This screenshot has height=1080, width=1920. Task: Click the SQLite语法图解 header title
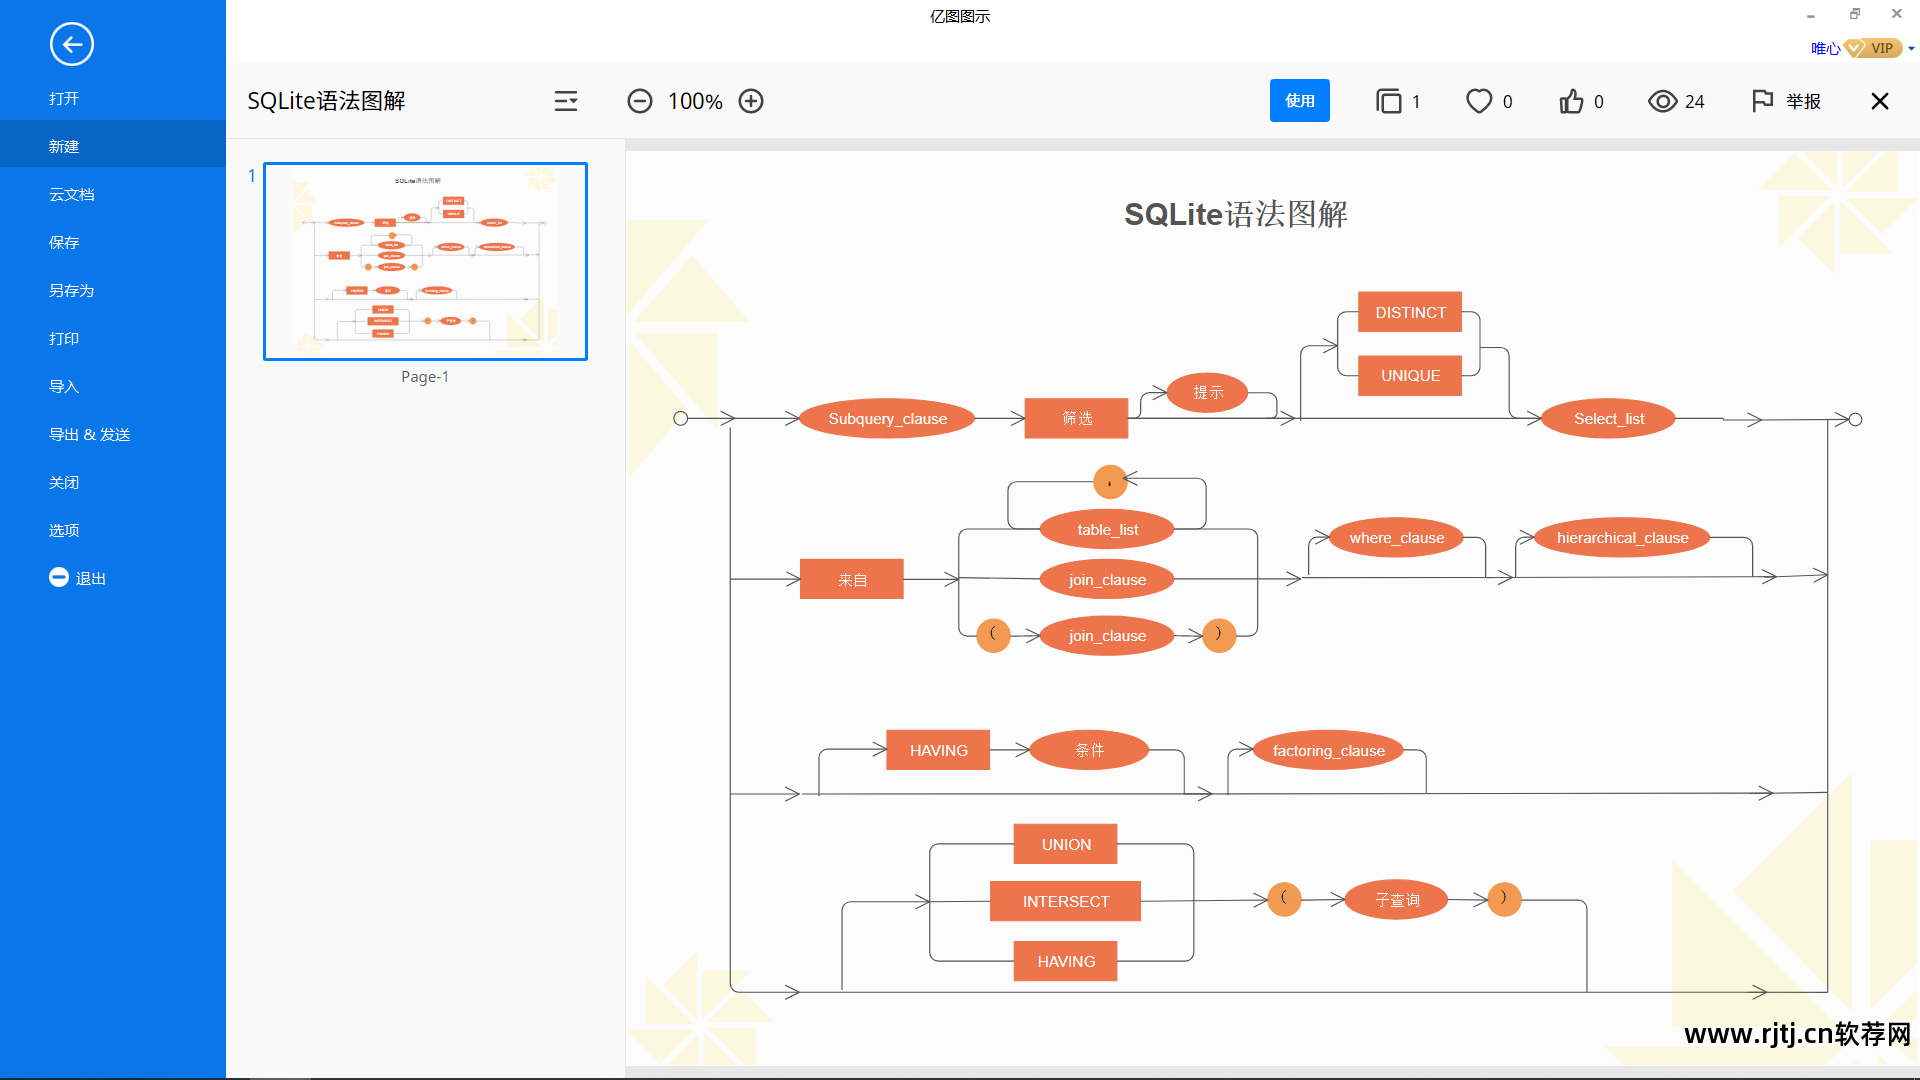326,101
